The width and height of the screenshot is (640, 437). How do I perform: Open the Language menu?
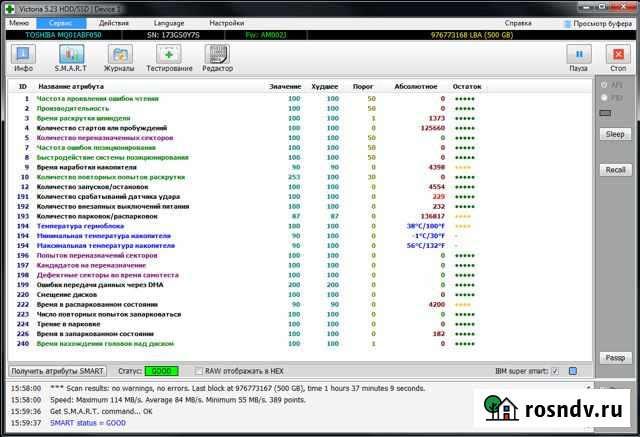pyautogui.click(x=168, y=21)
